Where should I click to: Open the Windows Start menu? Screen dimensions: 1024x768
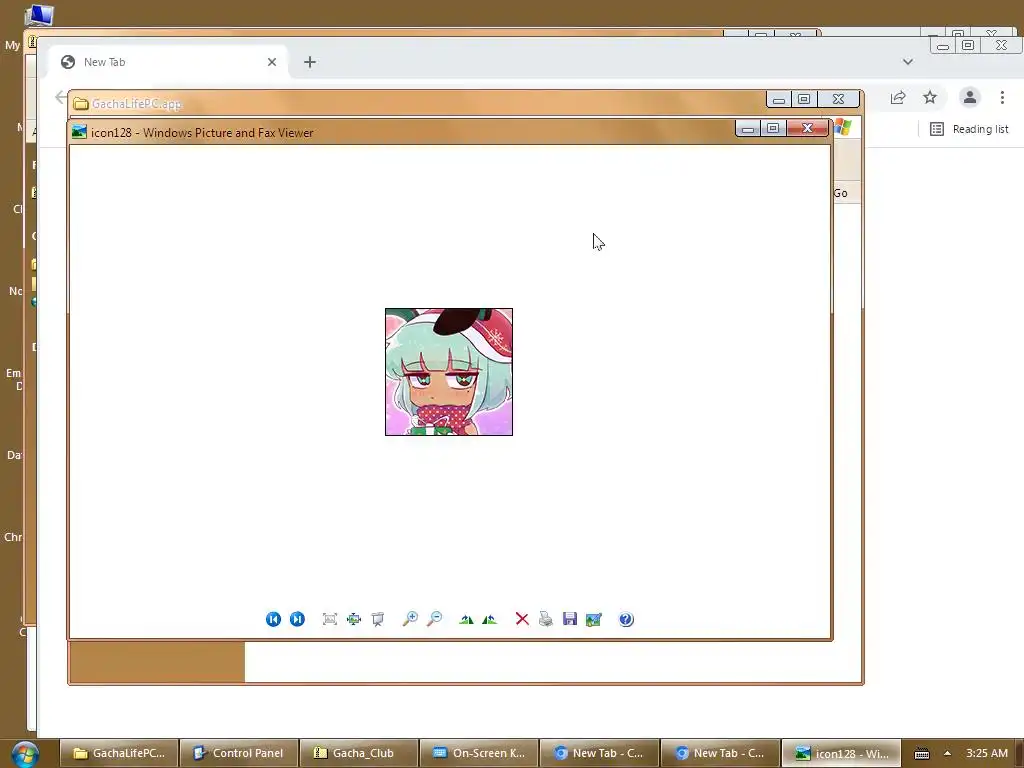click(x=25, y=754)
